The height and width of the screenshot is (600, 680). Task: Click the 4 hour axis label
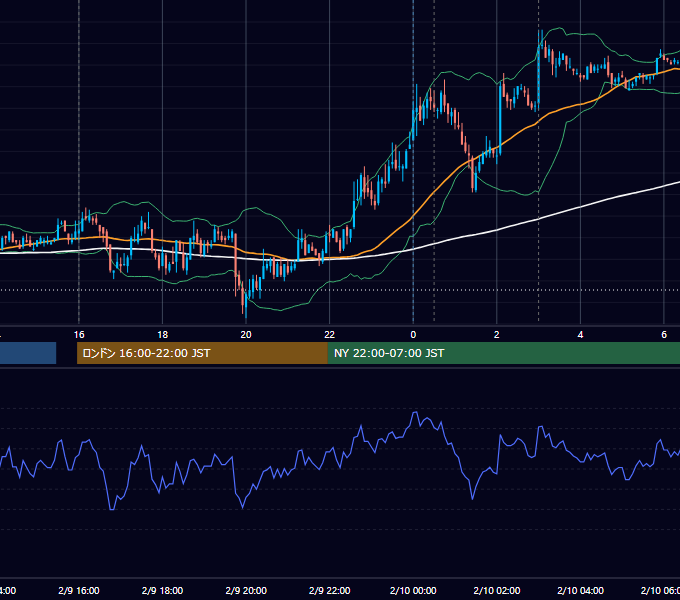[x=580, y=335]
